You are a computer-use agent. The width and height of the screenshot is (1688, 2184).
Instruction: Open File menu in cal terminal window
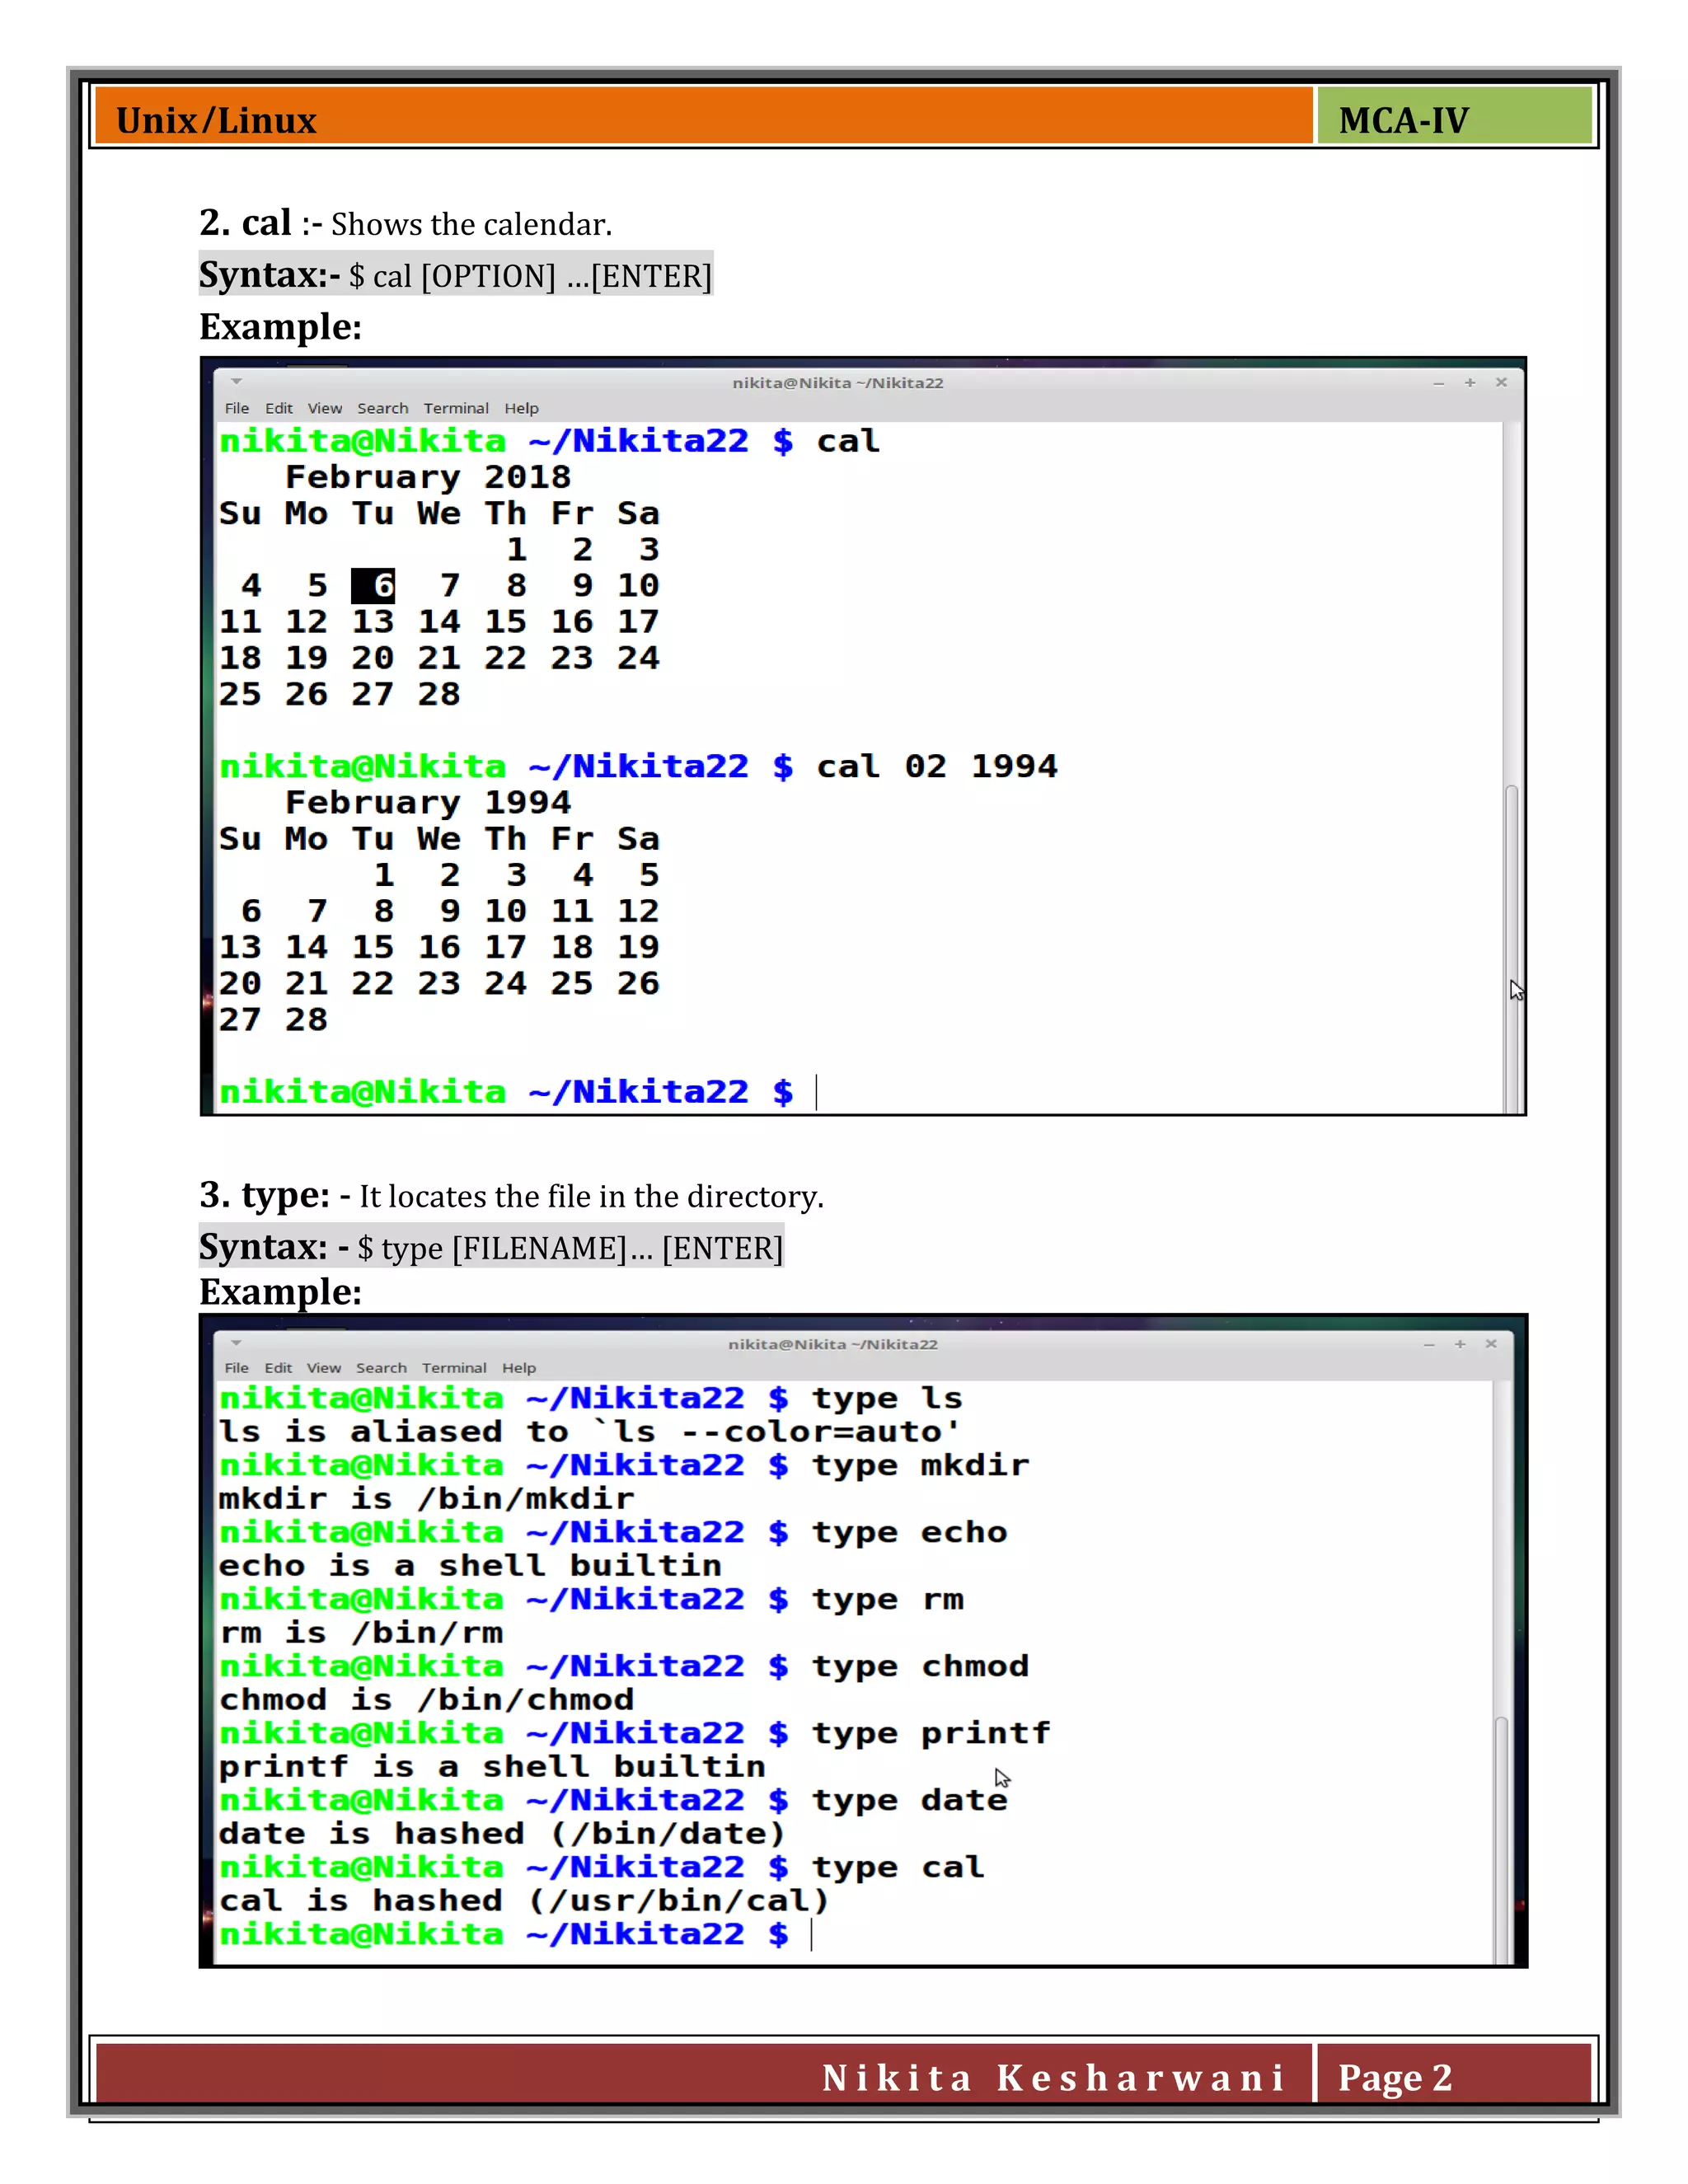pos(237,408)
